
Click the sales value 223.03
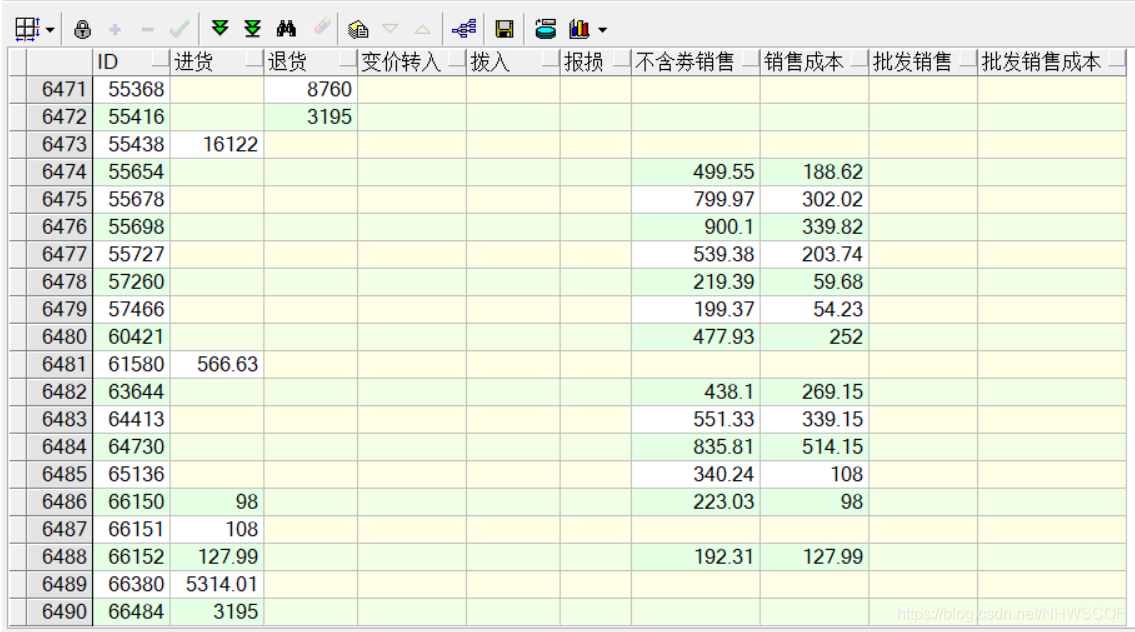click(696, 502)
